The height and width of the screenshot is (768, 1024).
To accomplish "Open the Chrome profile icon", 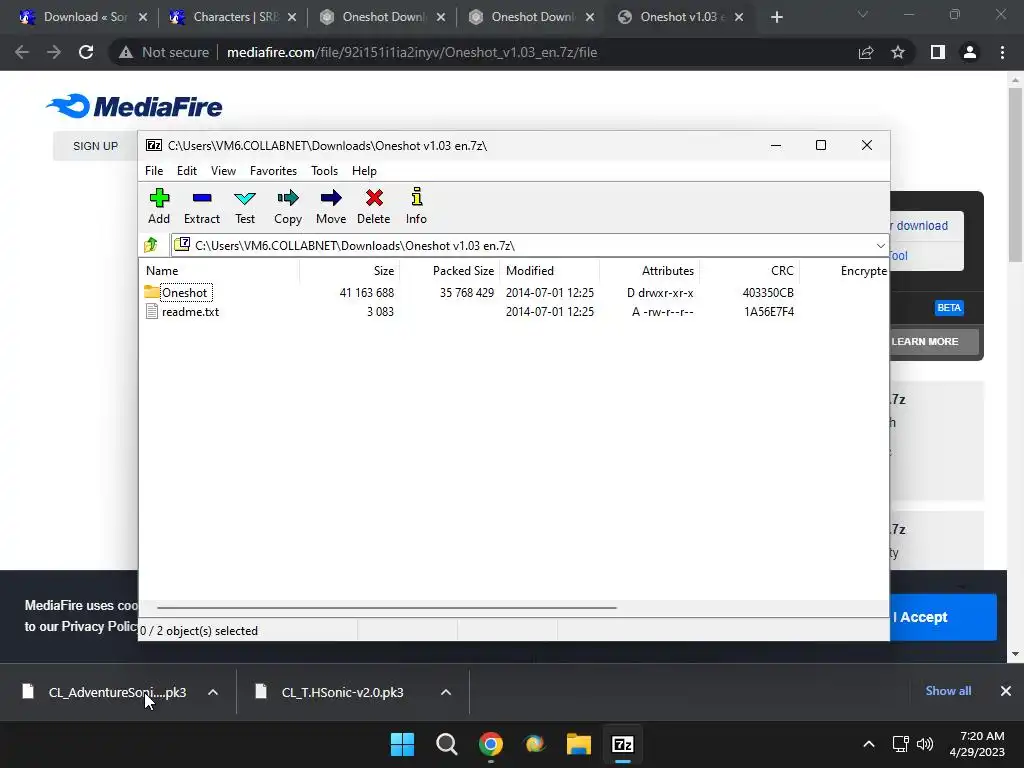I will [970, 52].
